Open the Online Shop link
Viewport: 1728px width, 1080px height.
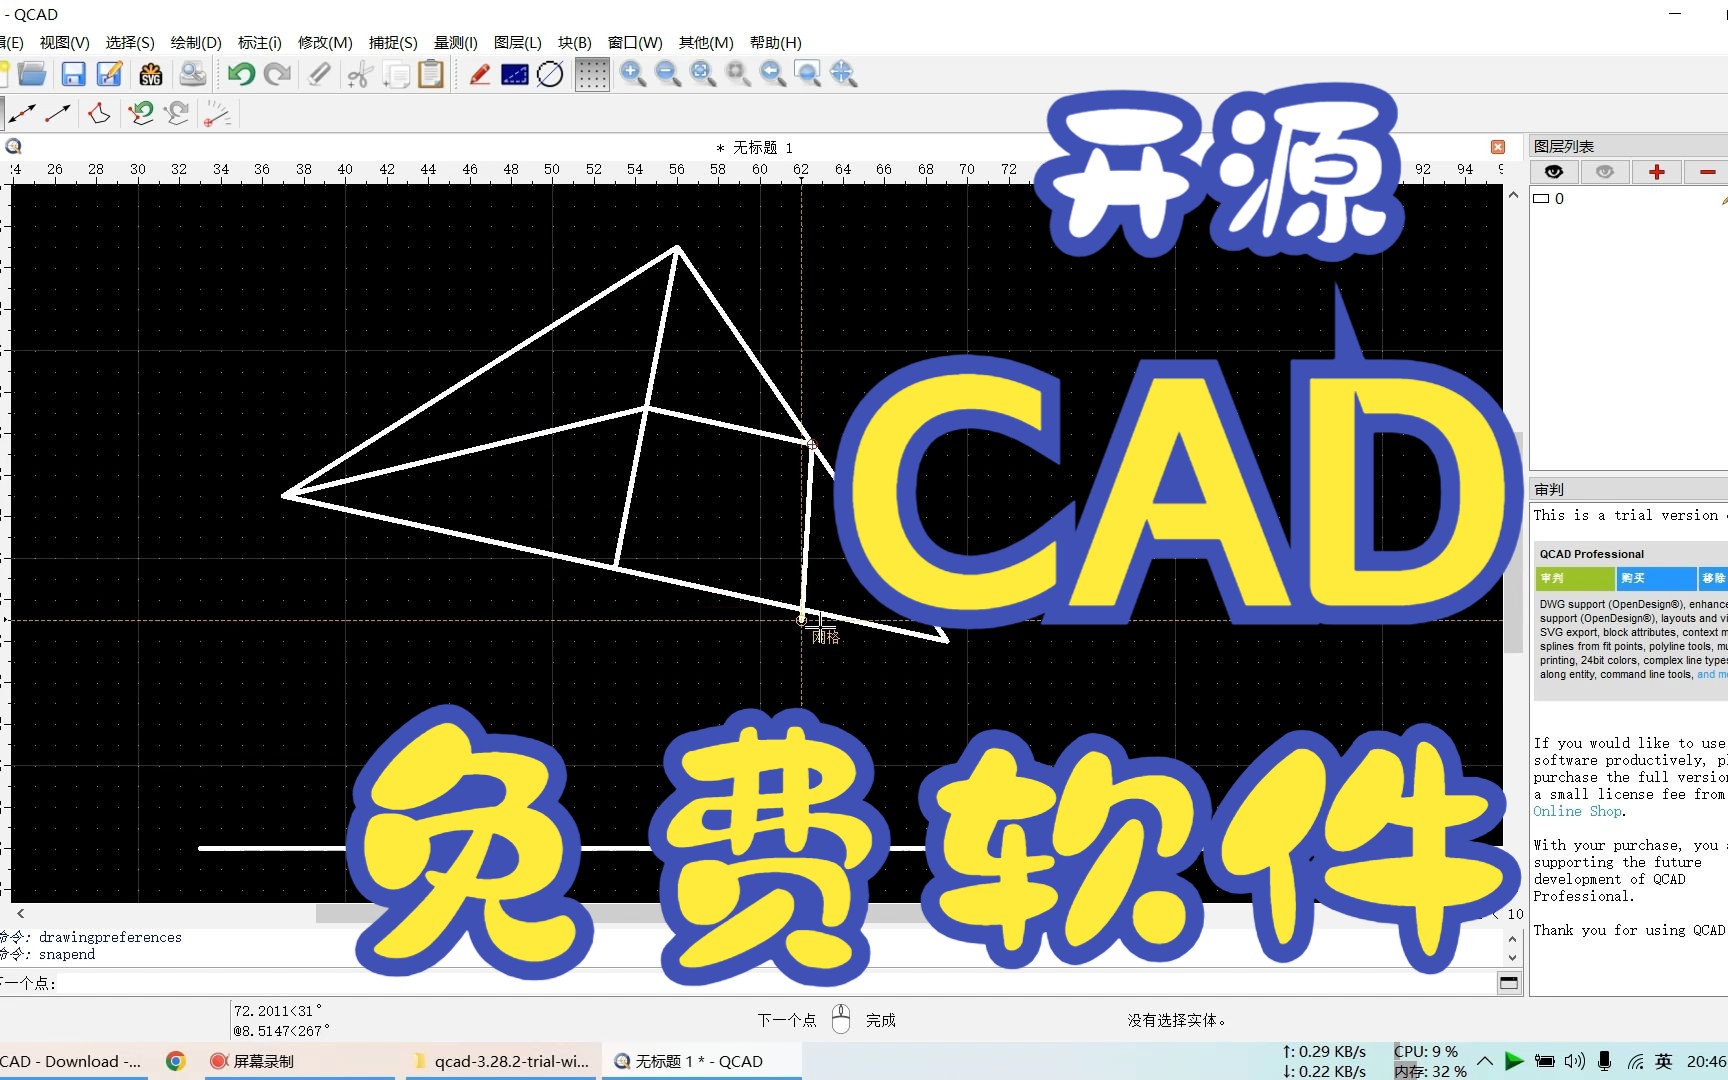(1578, 811)
